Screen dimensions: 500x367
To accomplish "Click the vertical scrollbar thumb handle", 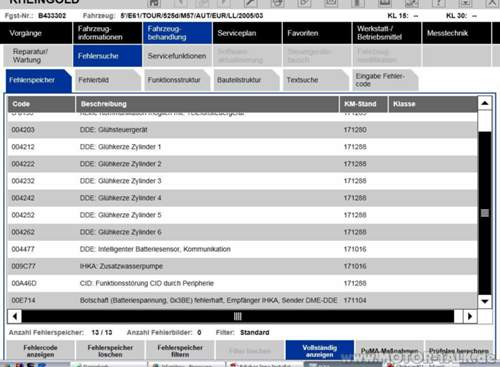I will [x=485, y=213].
